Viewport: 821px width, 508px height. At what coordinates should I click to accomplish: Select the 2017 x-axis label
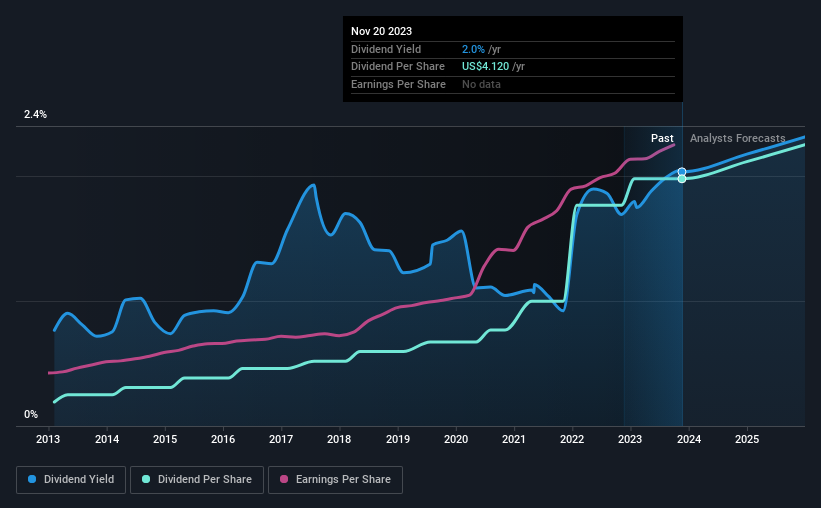[281, 439]
